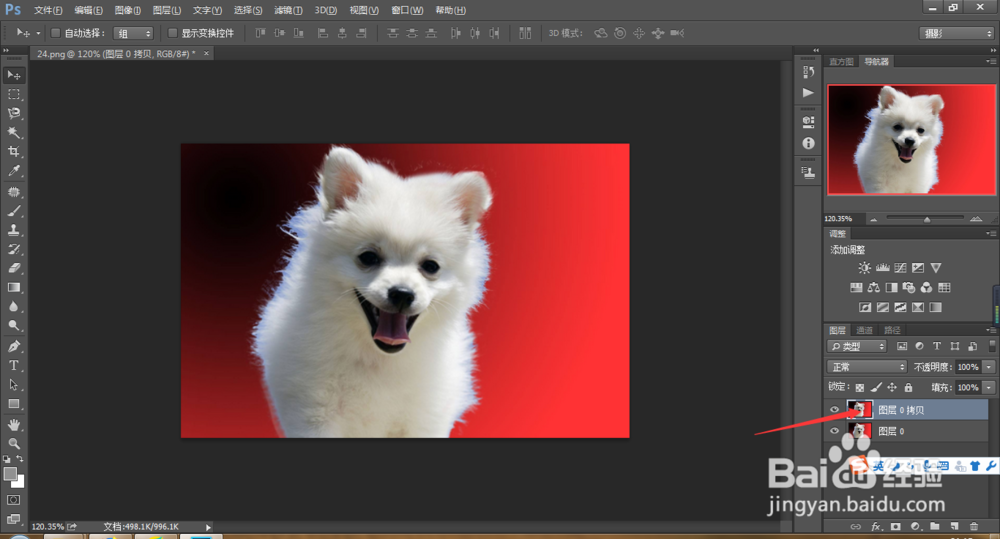Open the Layers panel flyout menu
Screen dimensions: 1000x539
coord(990,330)
